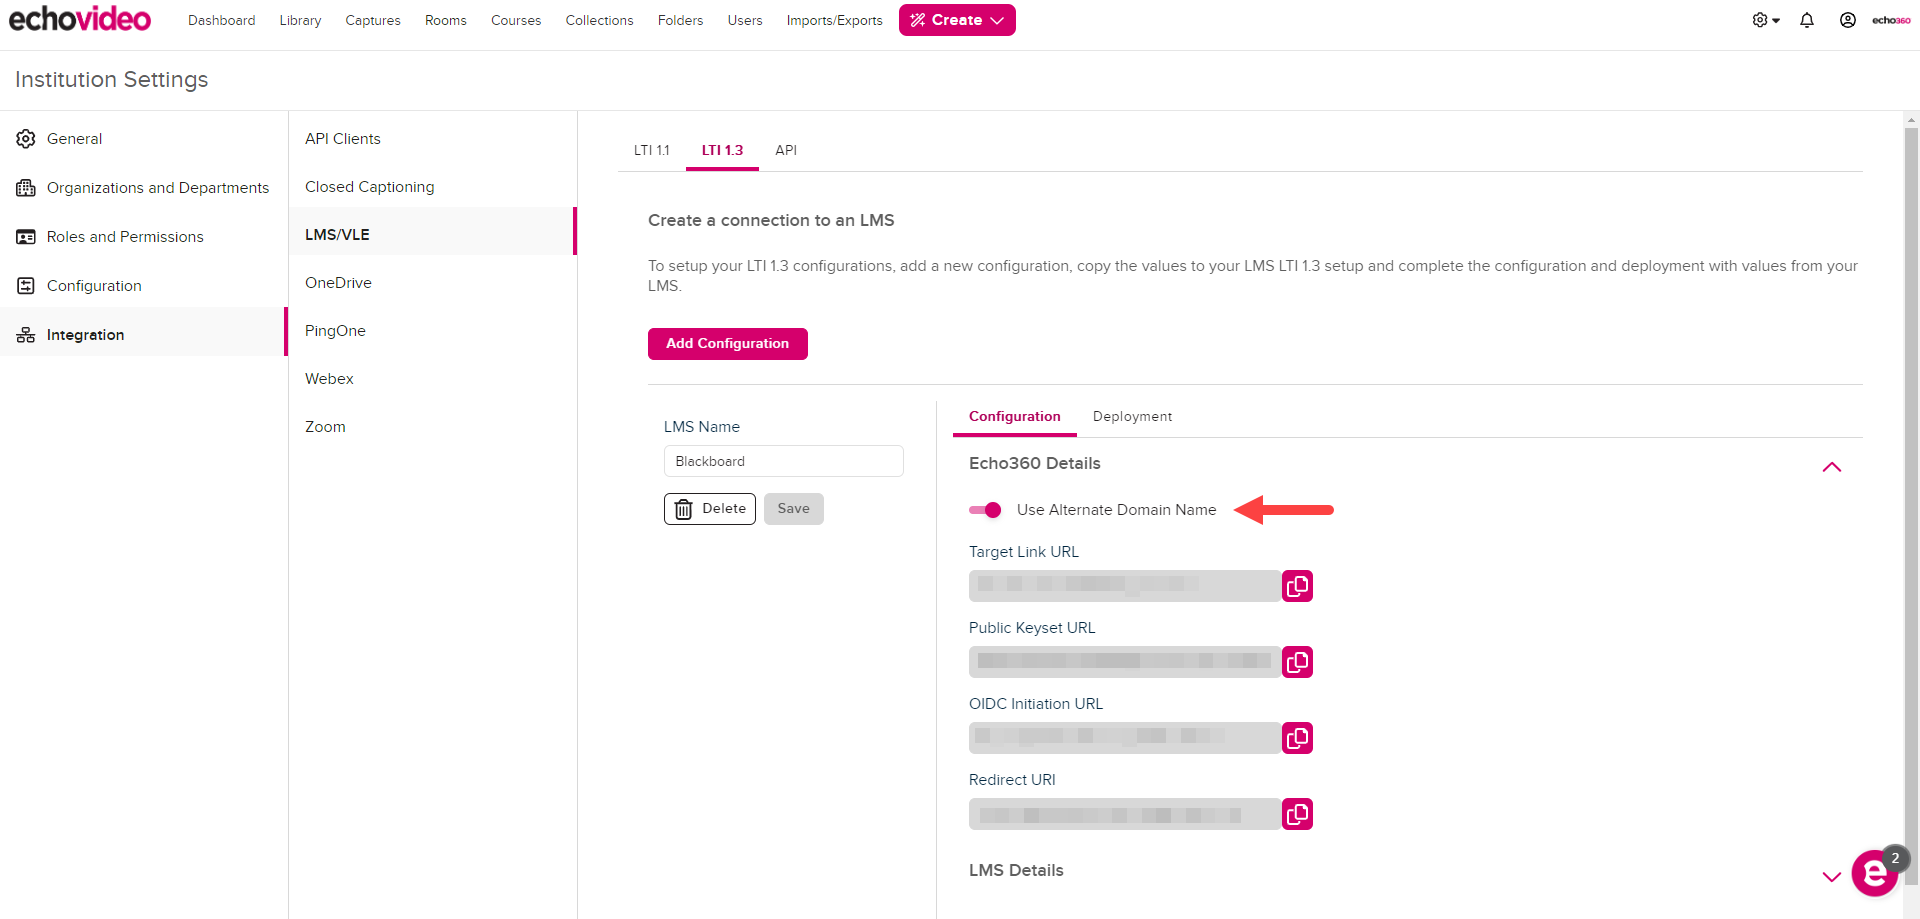Image resolution: width=1920 pixels, height=919 pixels.
Task: Open the Create dropdown button
Action: (957, 20)
